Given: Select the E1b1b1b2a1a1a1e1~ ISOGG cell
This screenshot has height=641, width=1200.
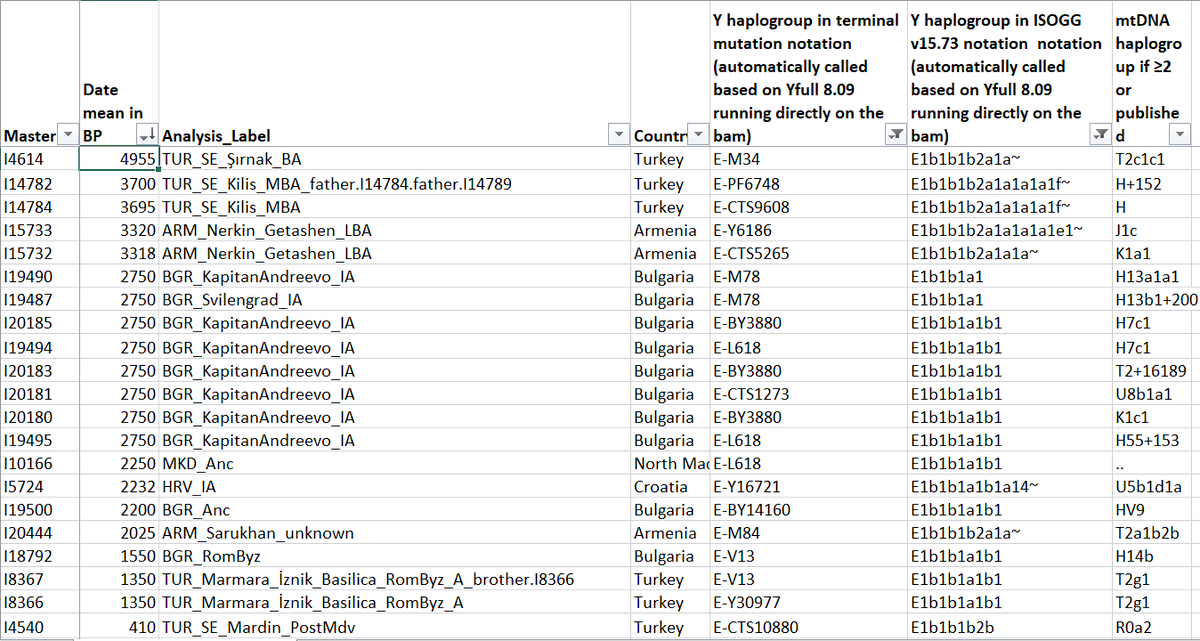Looking at the screenshot, I should click(1009, 230).
